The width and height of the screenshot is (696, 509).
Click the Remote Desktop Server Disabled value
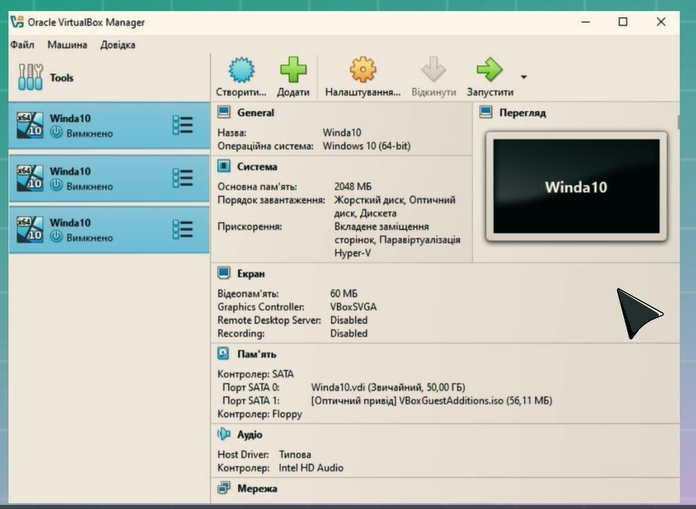coord(349,320)
